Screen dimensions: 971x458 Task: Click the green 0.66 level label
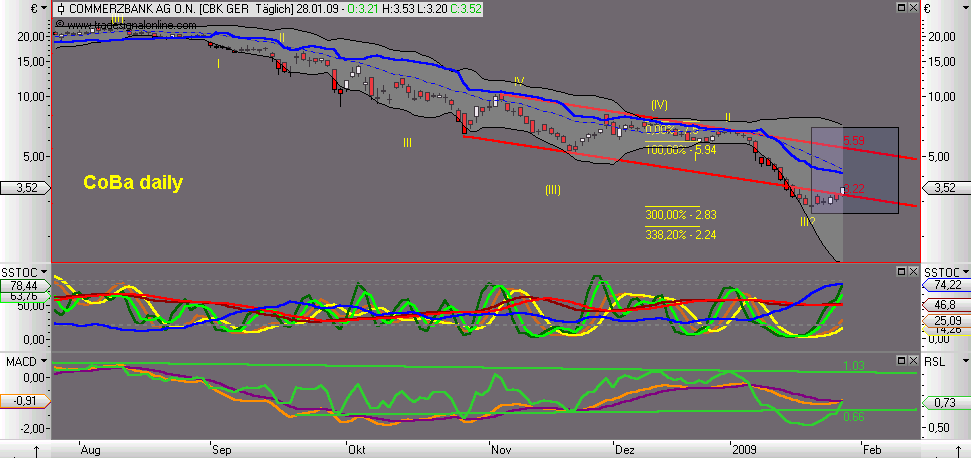click(854, 417)
